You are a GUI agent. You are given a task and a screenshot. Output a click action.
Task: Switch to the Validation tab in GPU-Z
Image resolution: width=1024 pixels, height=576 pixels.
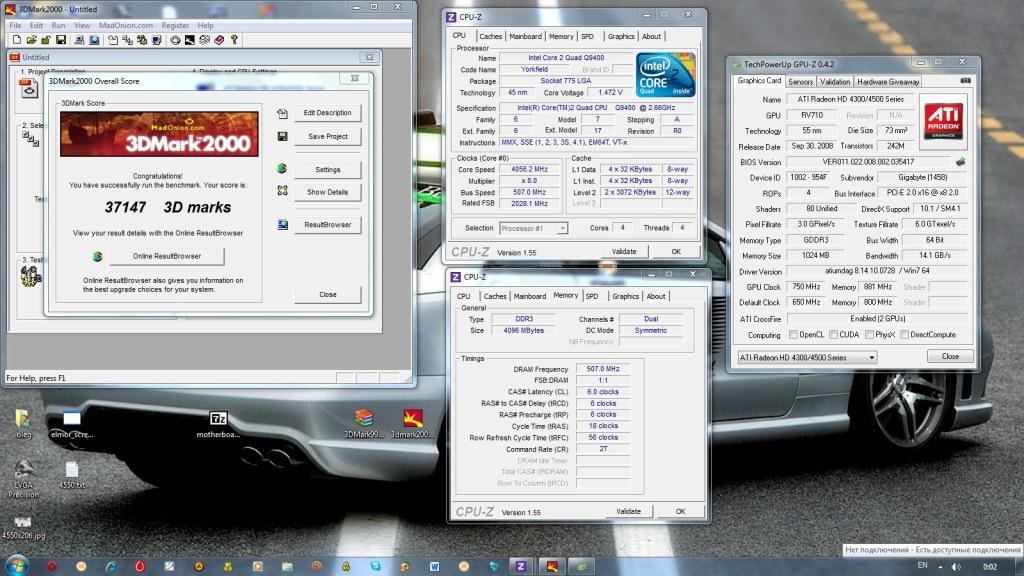tap(835, 82)
